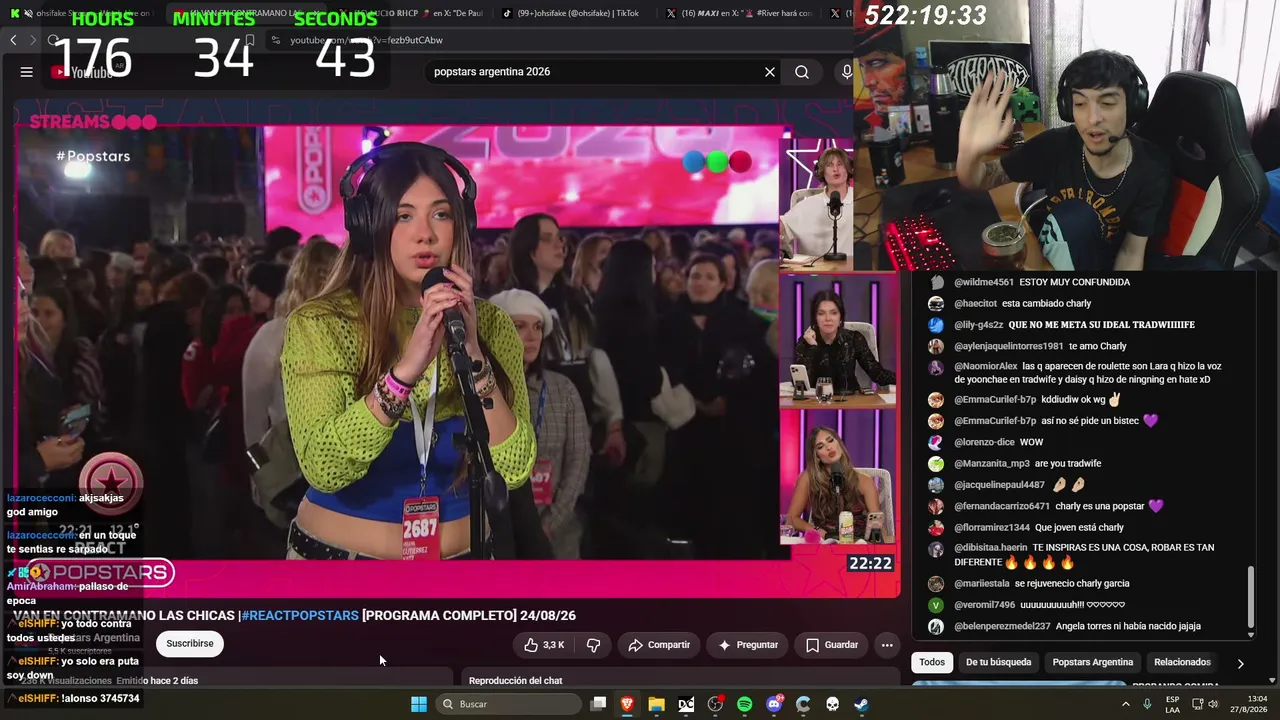Image resolution: width=1280 pixels, height=720 pixels.
Task: Open the skull icon app on taskbar
Action: (x=832, y=704)
